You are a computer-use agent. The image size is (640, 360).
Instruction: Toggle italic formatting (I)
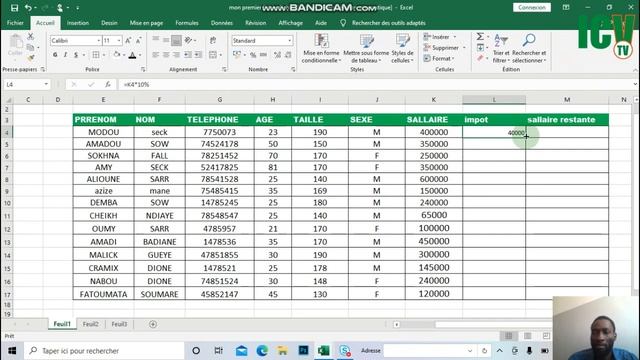tap(65, 55)
